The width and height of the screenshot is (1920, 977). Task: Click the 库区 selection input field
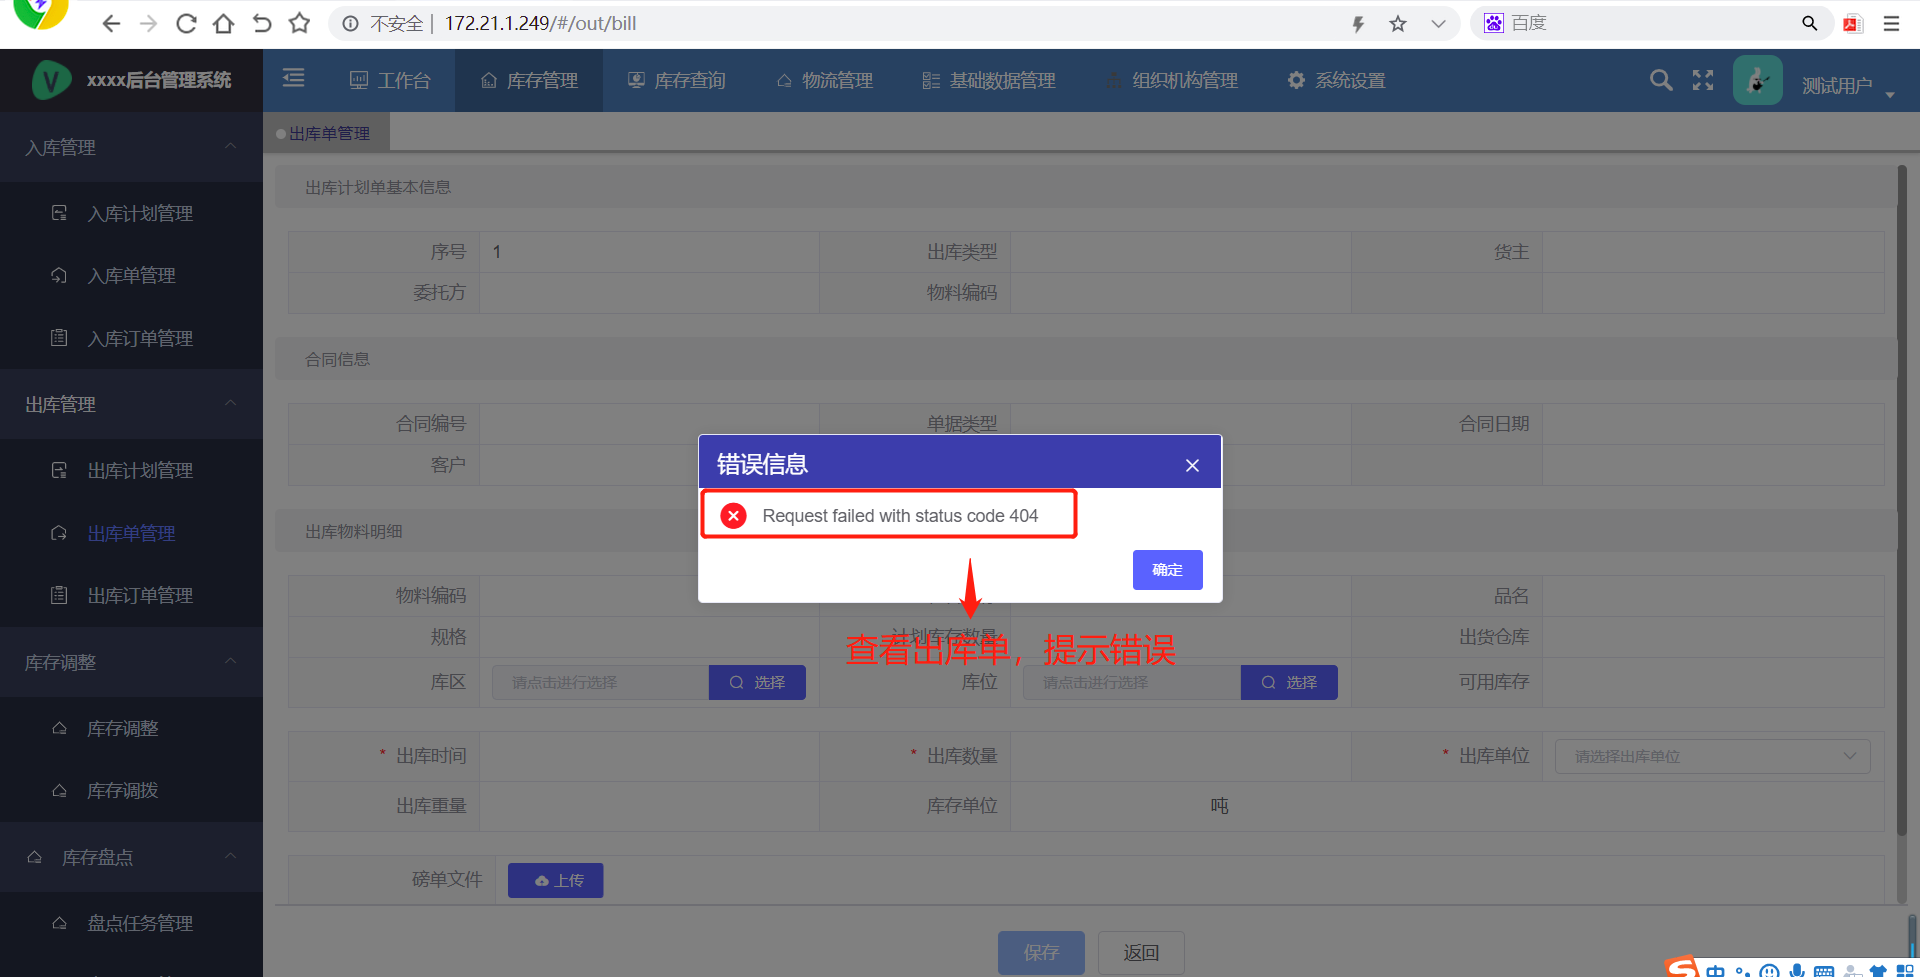(600, 682)
